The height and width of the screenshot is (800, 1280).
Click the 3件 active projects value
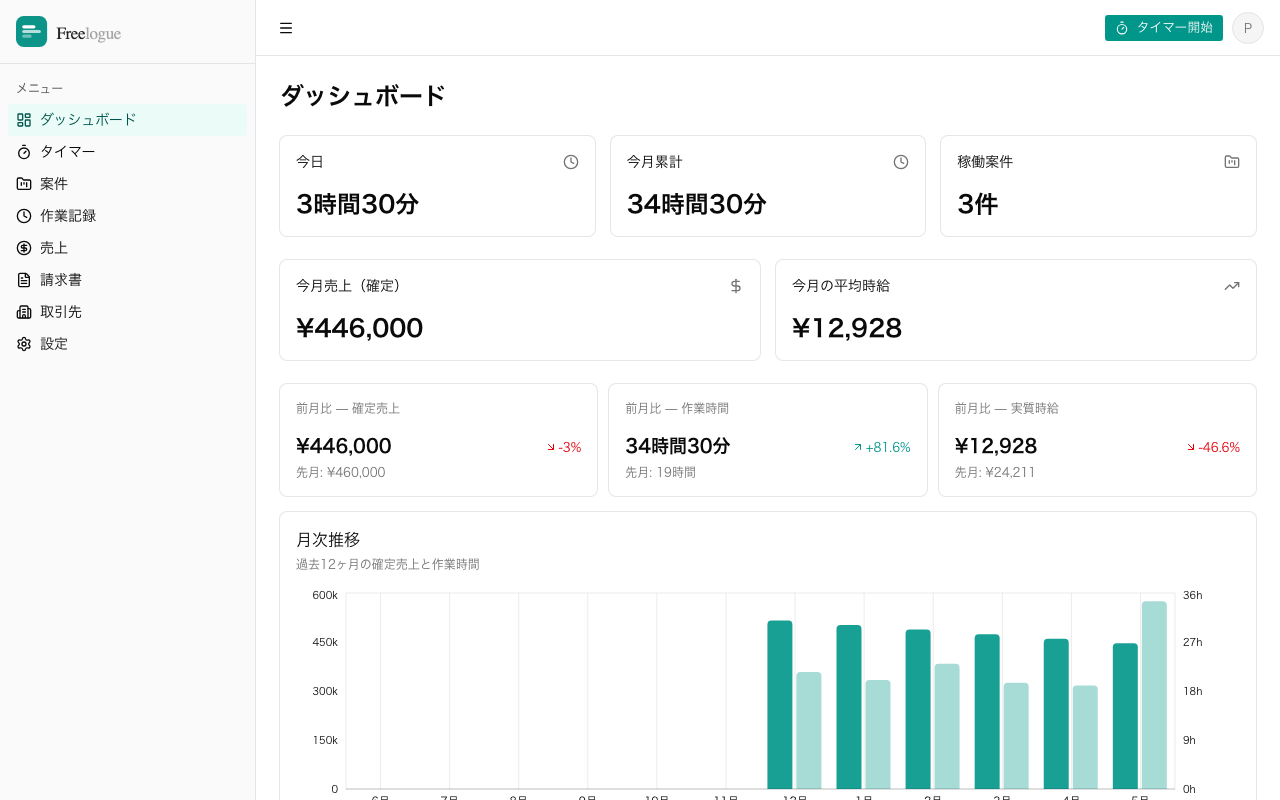click(x=977, y=204)
